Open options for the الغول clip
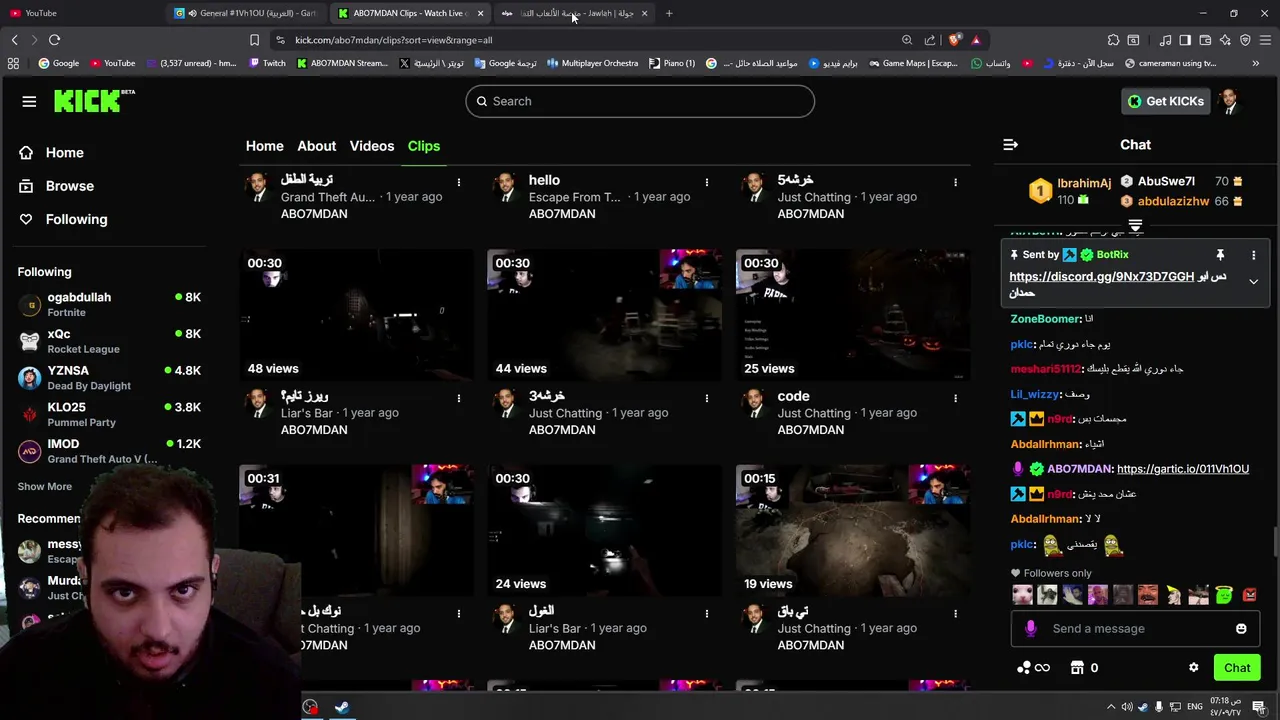Image resolution: width=1280 pixels, height=720 pixels. coord(707,613)
